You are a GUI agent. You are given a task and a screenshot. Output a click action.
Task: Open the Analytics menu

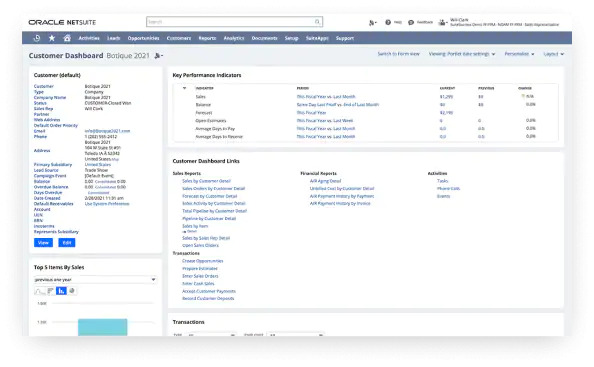pyautogui.click(x=234, y=38)
